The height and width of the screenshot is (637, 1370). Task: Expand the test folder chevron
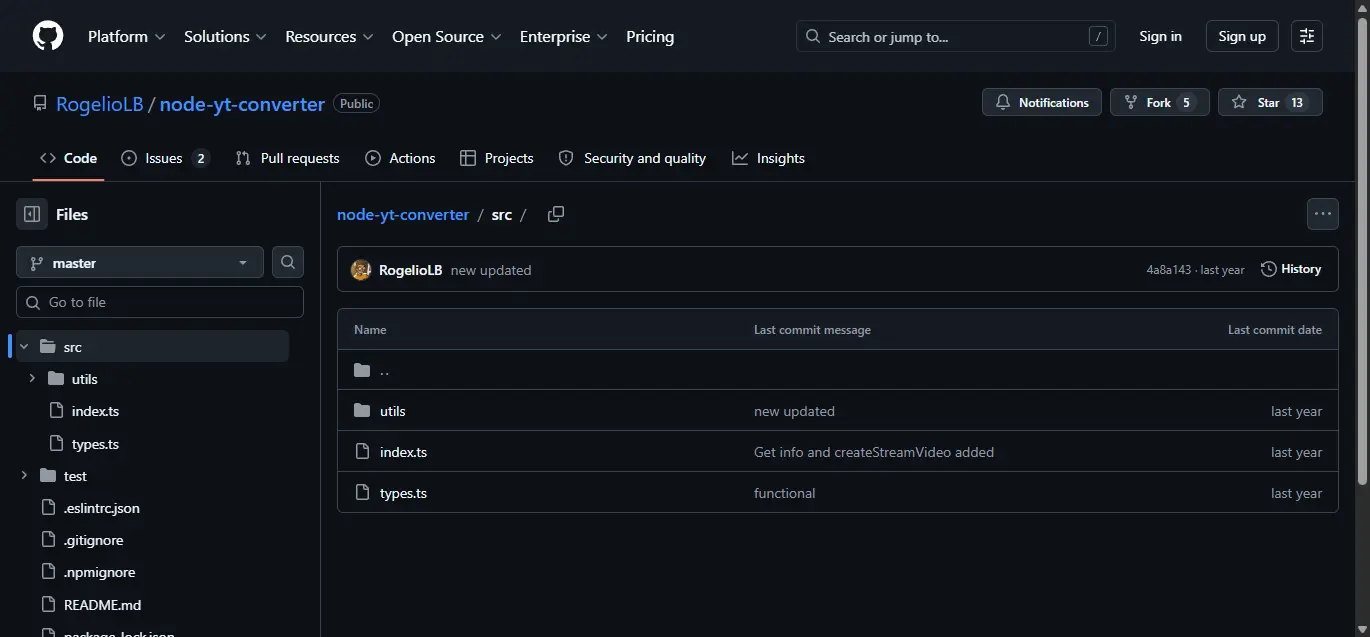point(24,476)
